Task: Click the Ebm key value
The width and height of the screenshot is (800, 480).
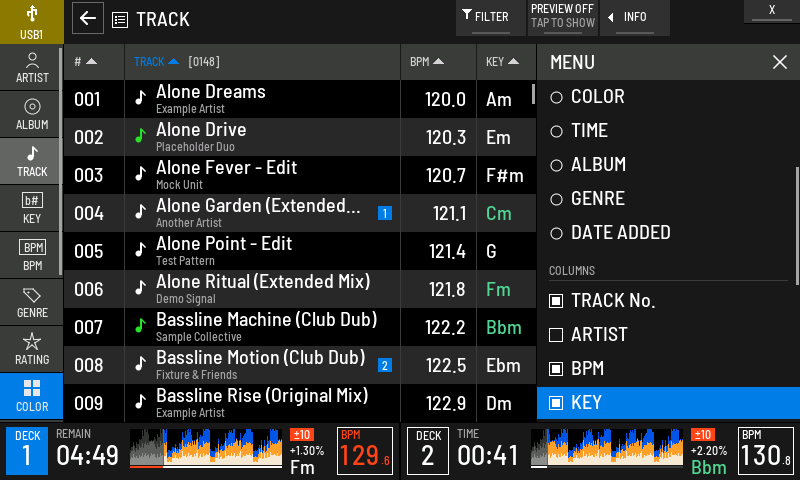Action: (503, 366)
